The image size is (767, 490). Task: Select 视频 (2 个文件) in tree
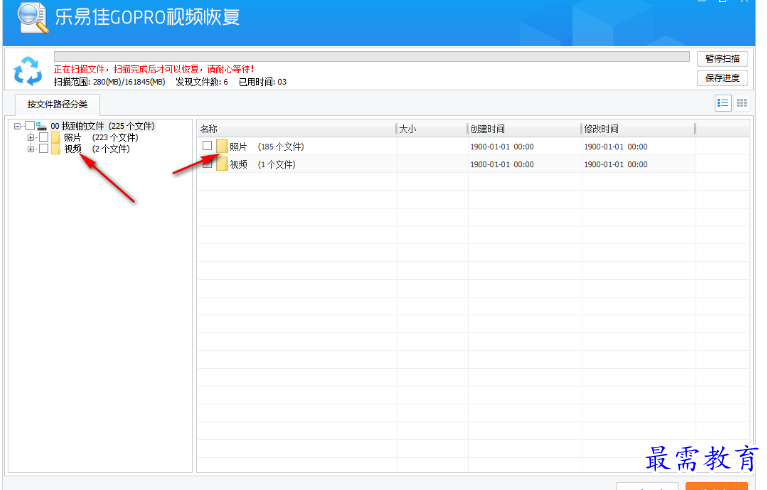[x=97, y=149]
